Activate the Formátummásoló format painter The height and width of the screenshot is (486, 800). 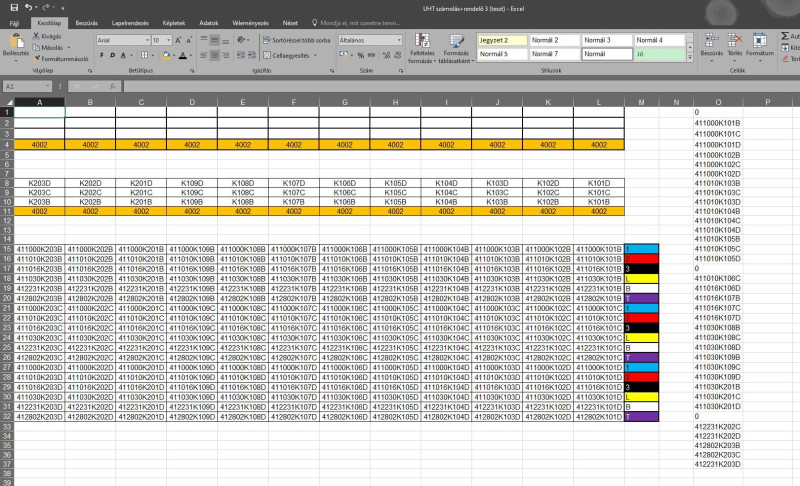[x=61, y=59]
